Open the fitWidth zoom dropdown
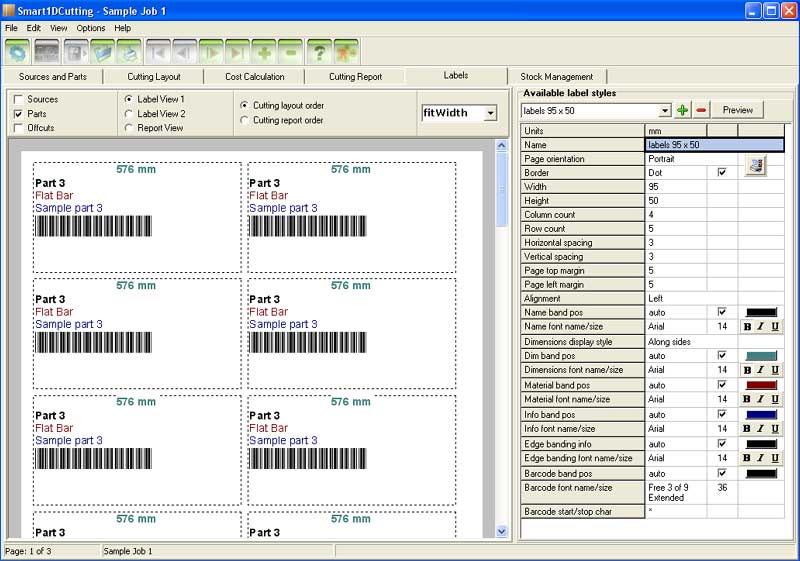The height and width of the screenshot is (561, 800). [490, 113]
